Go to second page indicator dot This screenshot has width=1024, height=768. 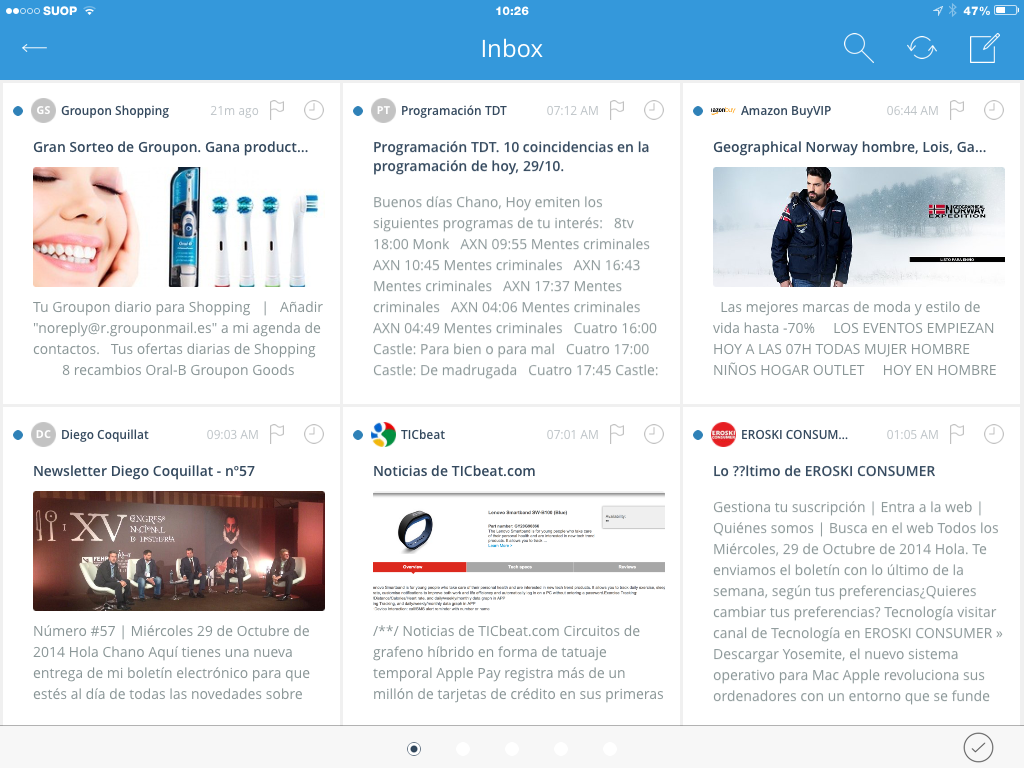click(x=463, y=748)
